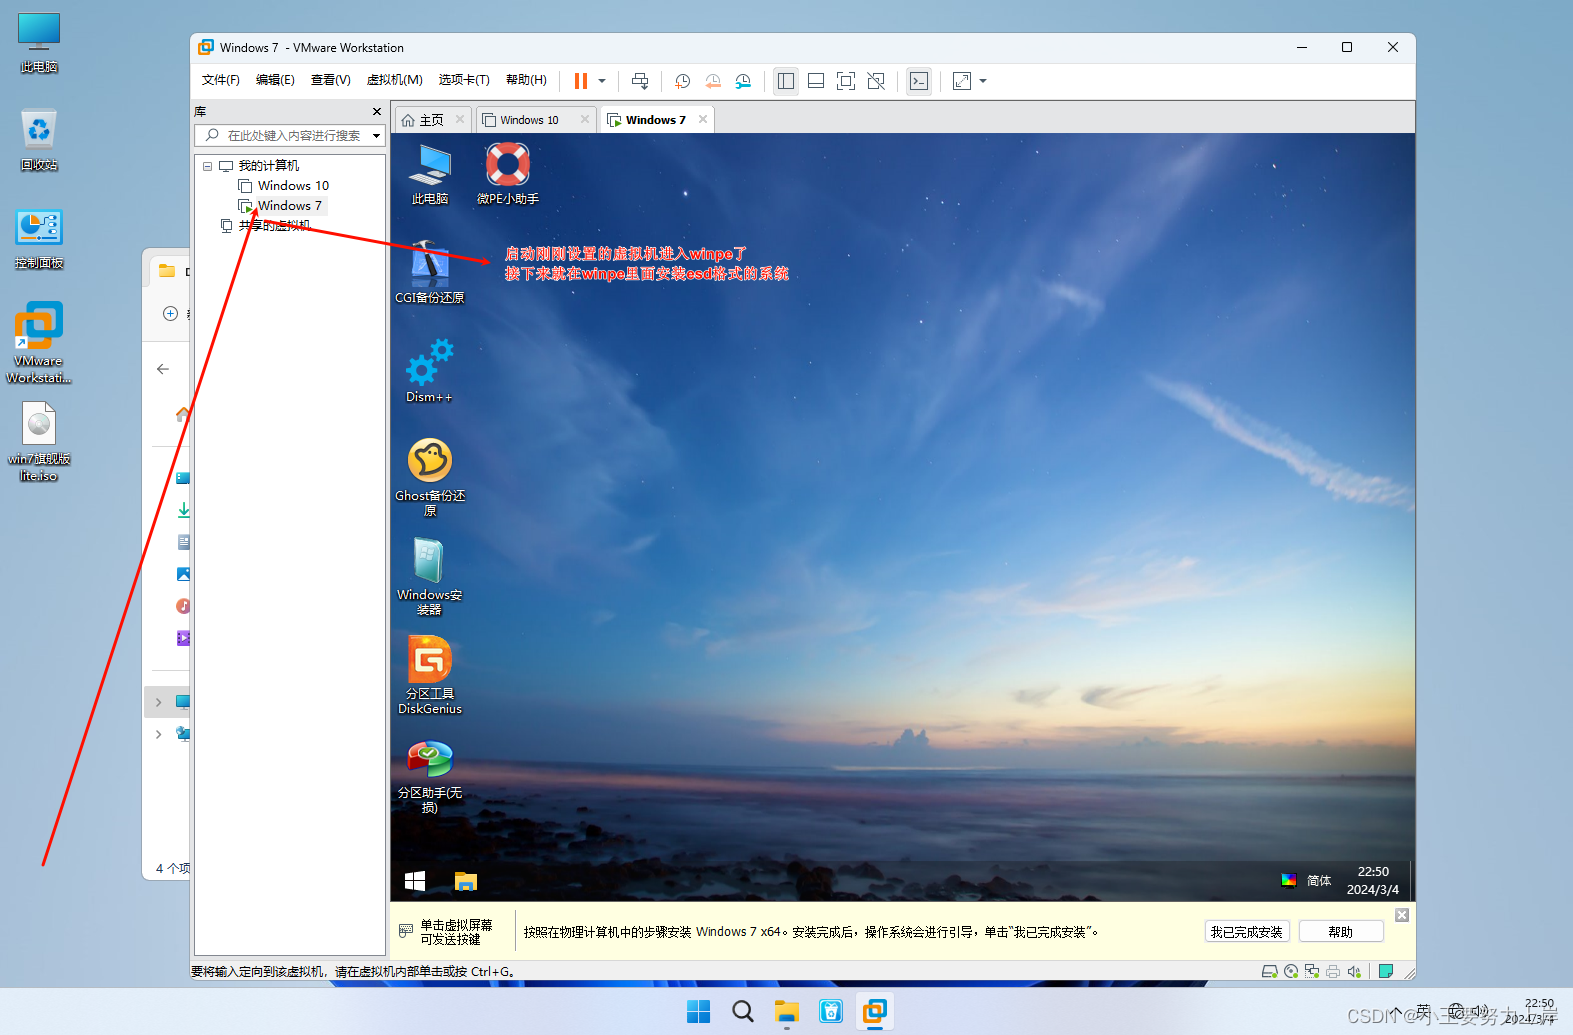Click the hard disk status icon

click(x=1270, y=971)
